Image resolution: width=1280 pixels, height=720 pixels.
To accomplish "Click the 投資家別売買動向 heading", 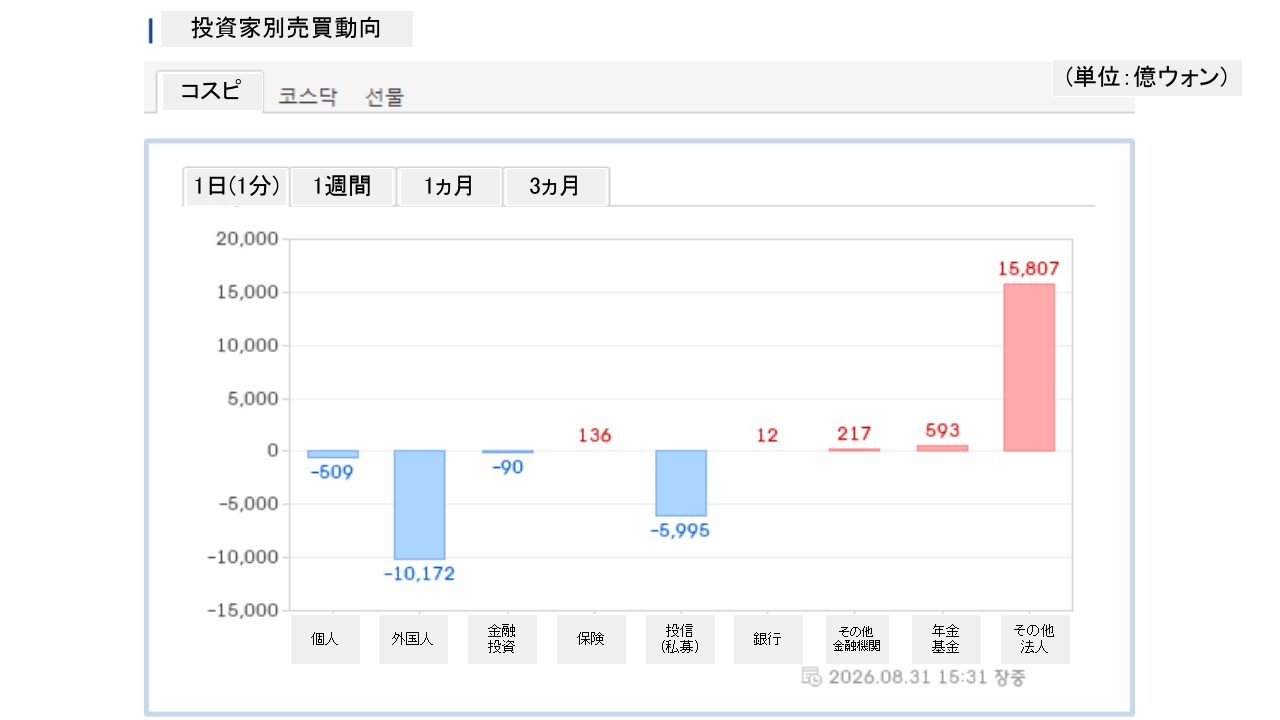I will point(286,28).
